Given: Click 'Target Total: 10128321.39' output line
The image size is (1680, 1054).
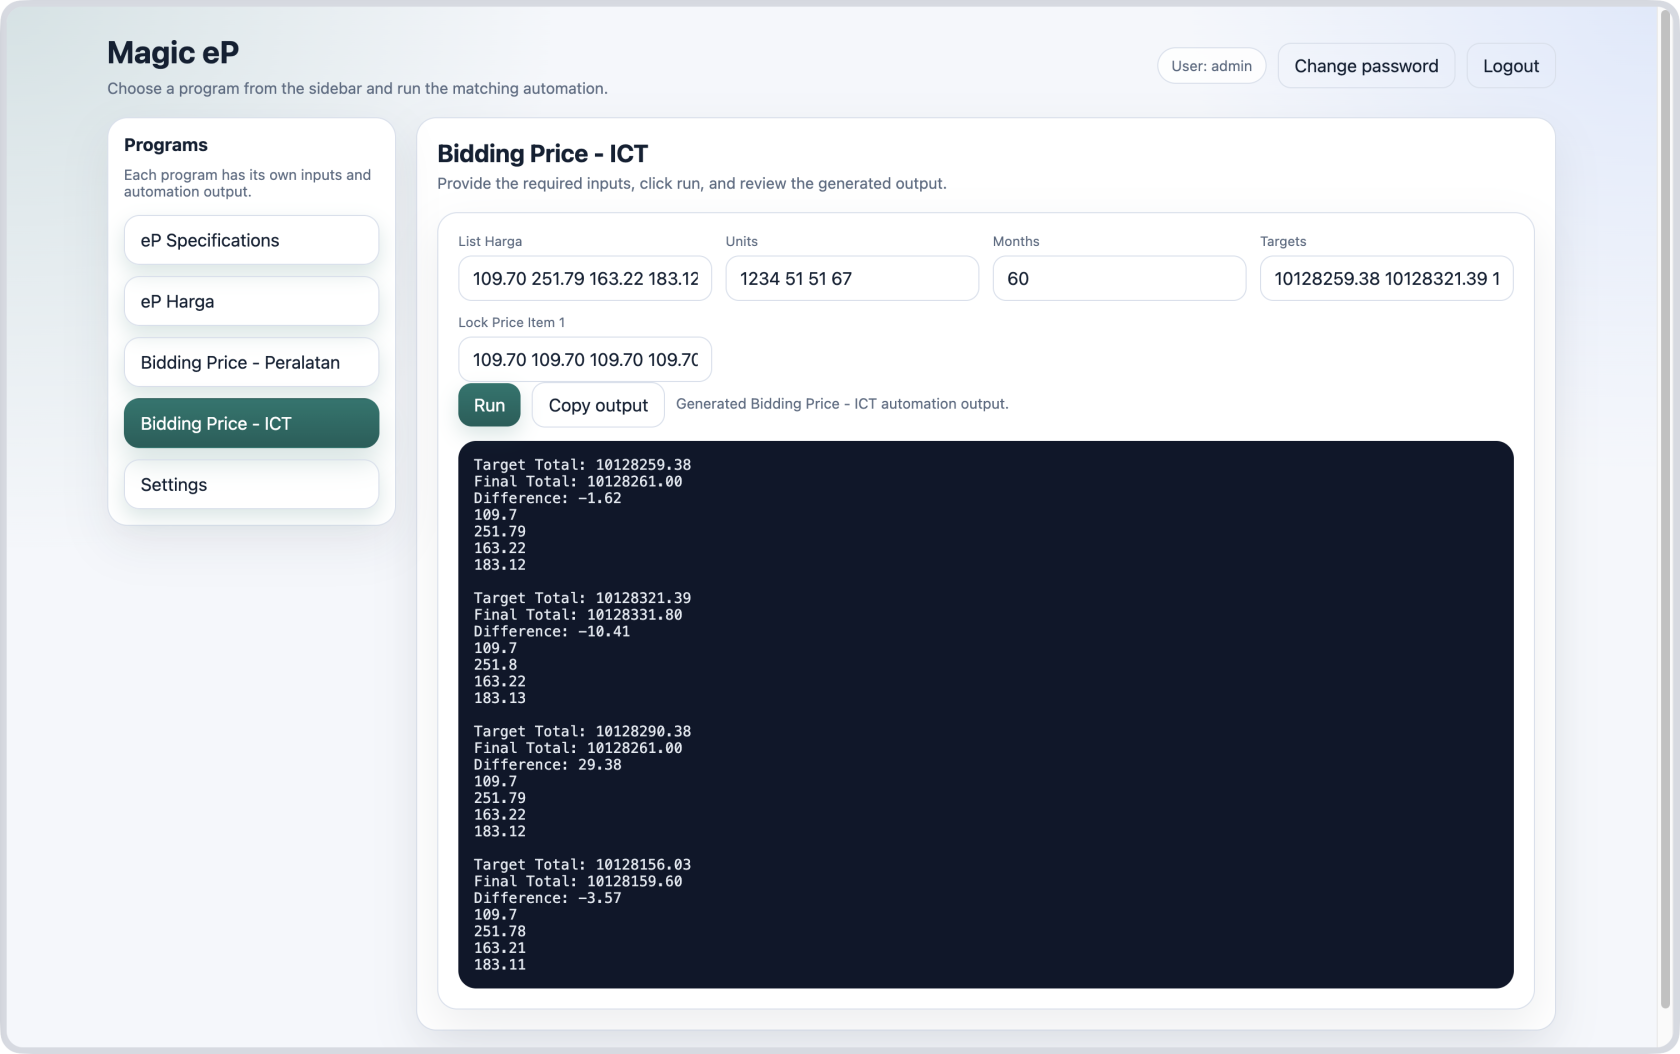Looking at the screenshot, I should (582, 598).
